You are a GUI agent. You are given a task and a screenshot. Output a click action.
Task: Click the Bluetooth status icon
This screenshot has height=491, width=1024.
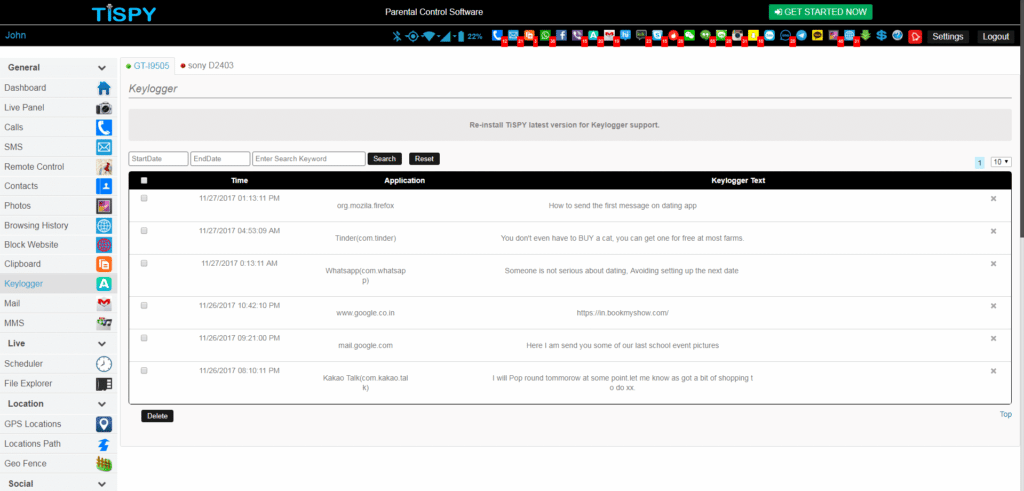point(396,37)
